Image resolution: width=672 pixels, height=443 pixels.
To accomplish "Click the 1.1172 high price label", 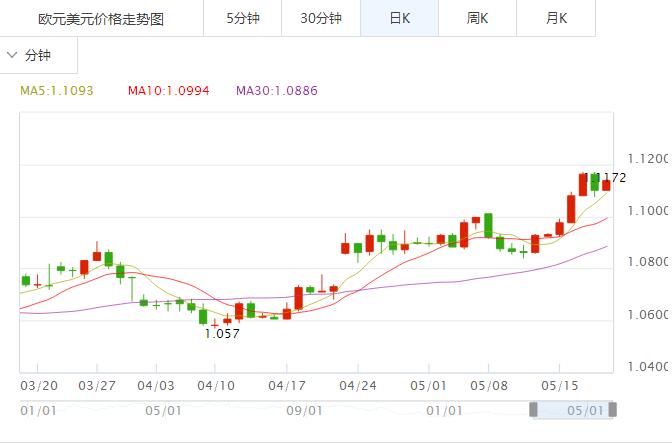I will [x=605, y=177].
